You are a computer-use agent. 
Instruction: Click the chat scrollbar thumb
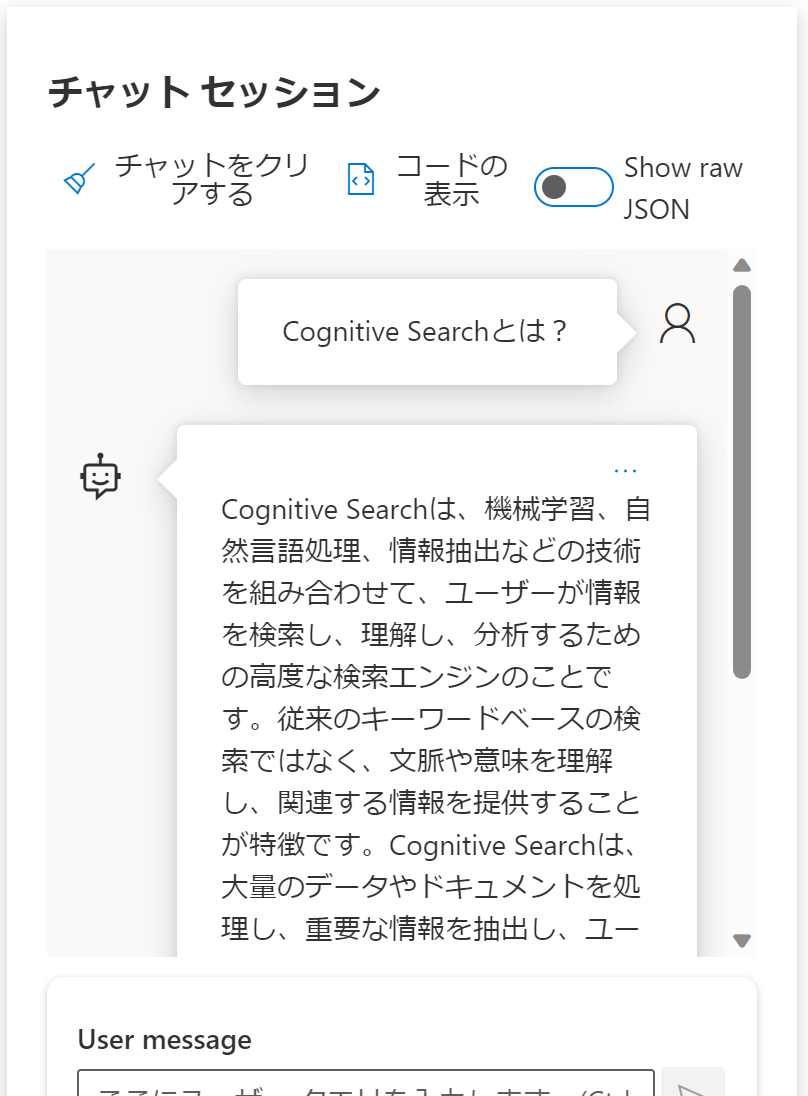pyautogui.click(x=742, y=482)
